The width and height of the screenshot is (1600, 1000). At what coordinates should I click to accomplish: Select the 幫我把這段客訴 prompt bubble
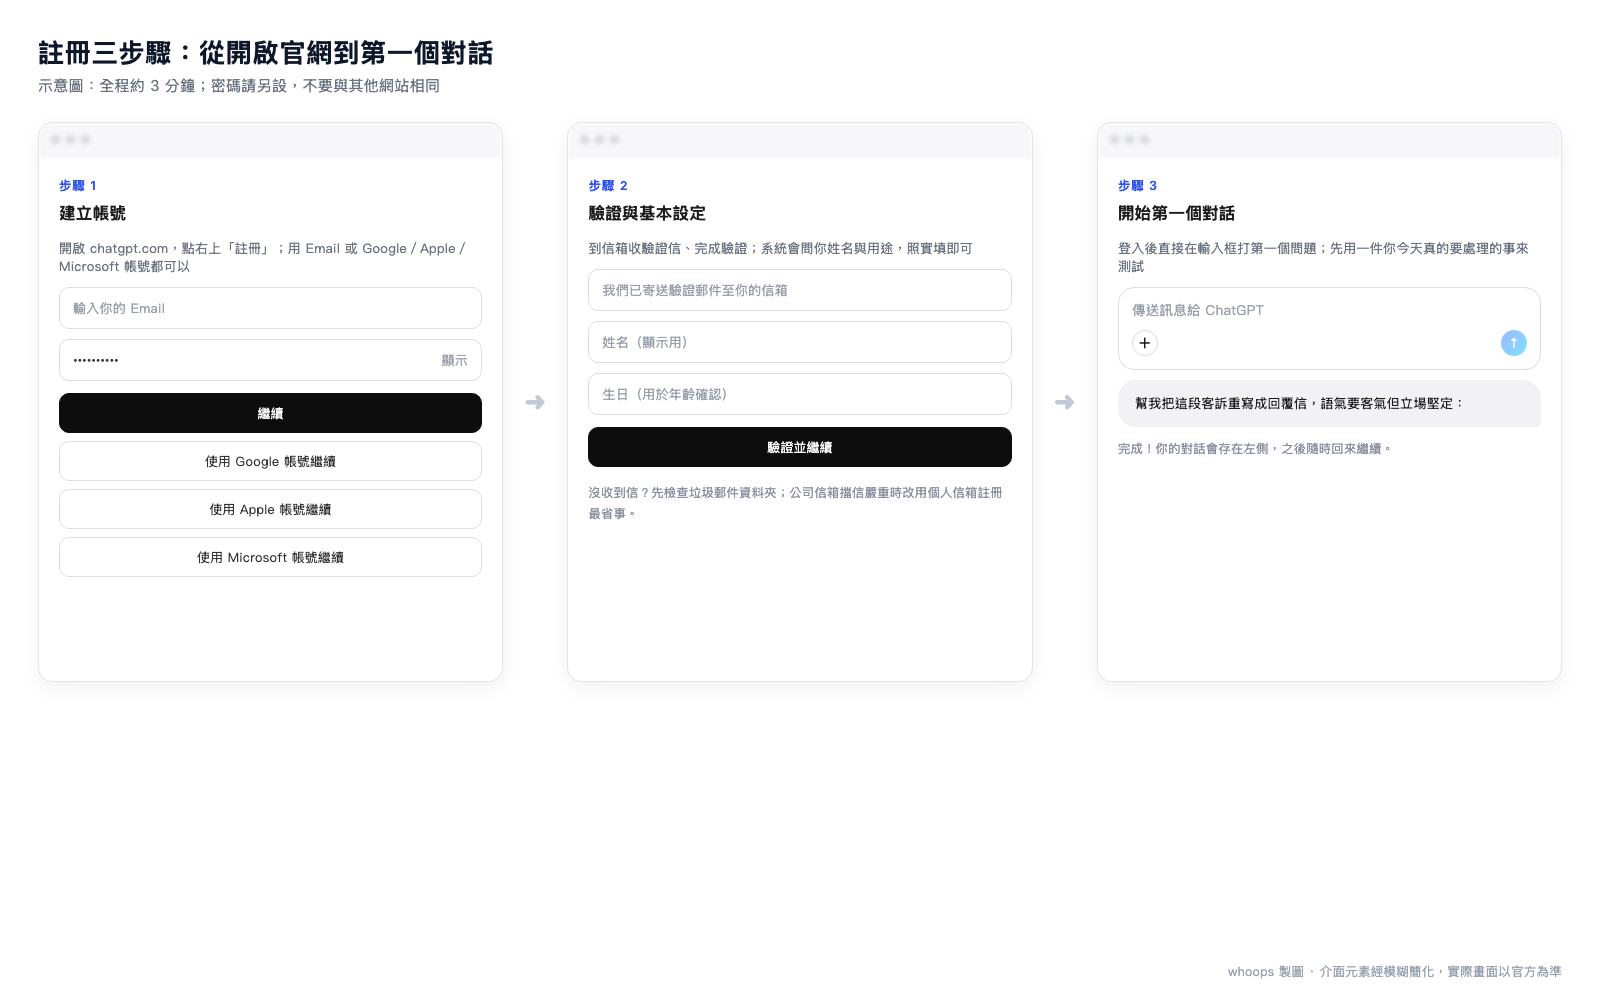[1329, 403]
